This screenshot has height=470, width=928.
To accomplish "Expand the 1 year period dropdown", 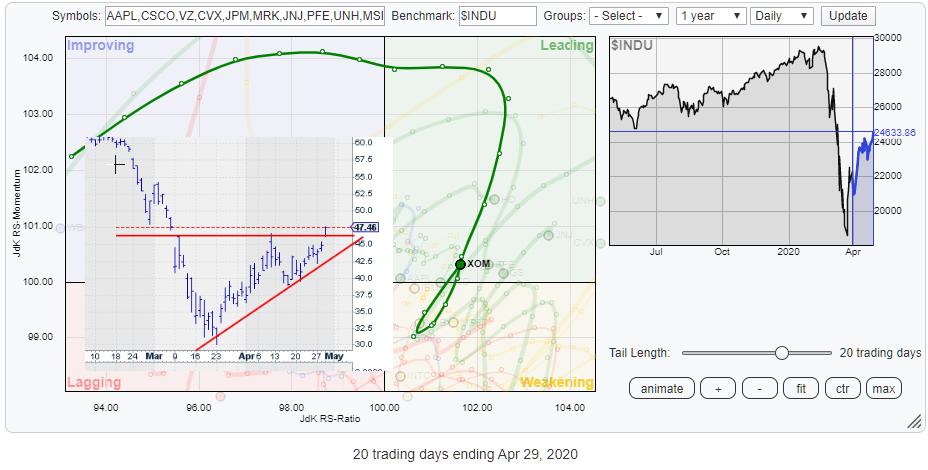I will pos(711,17).
